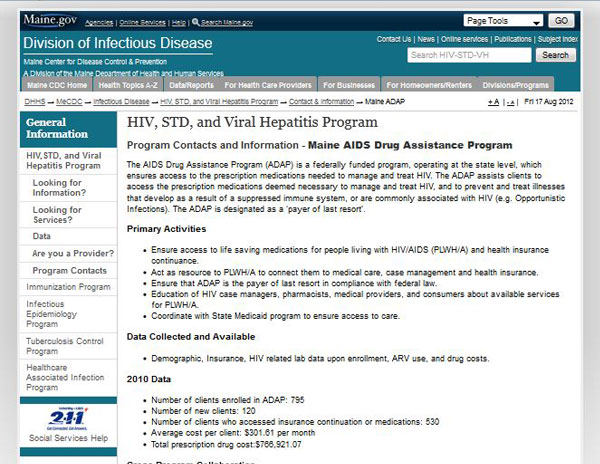600x464 pixels.
Task: Open the DHHS breadcrumb link
Action: pos(34,102)
